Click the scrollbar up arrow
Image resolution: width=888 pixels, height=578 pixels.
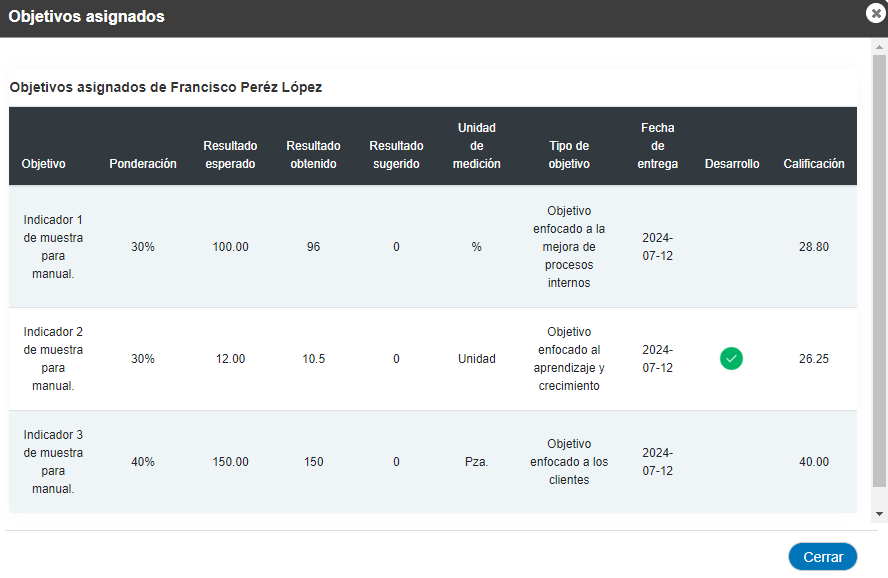coord(879,47)
